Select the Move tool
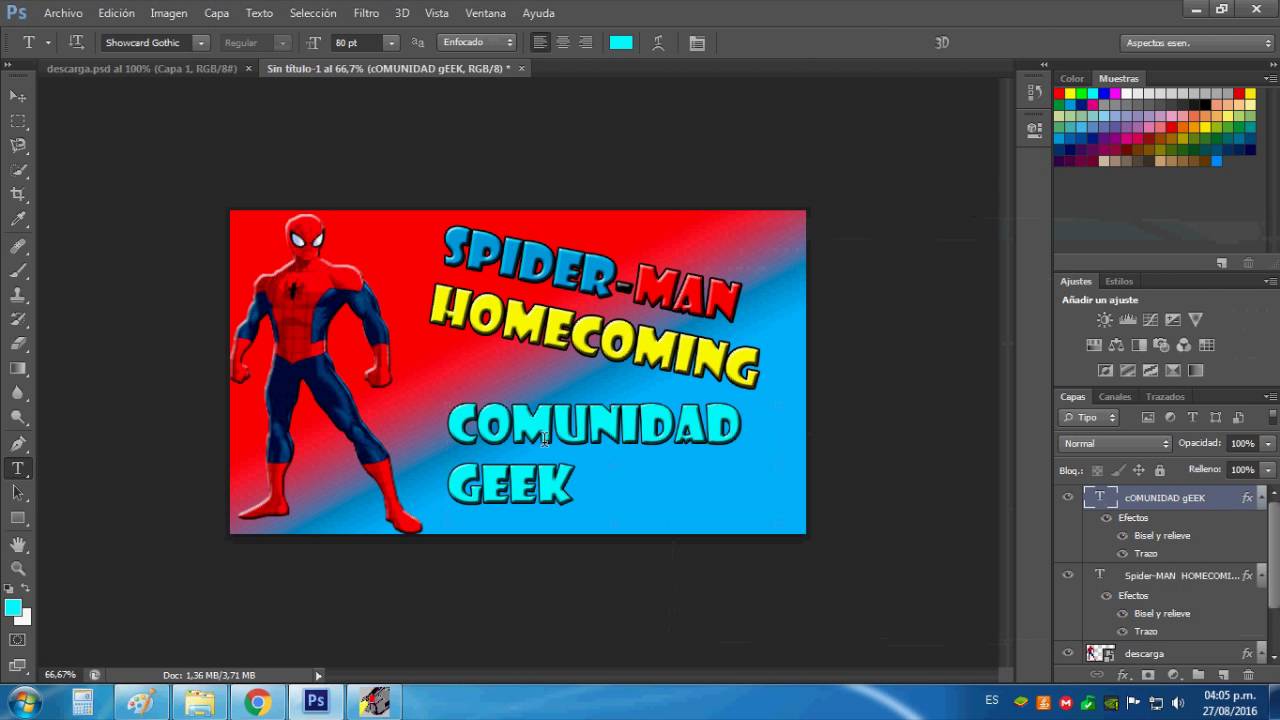 18,96
